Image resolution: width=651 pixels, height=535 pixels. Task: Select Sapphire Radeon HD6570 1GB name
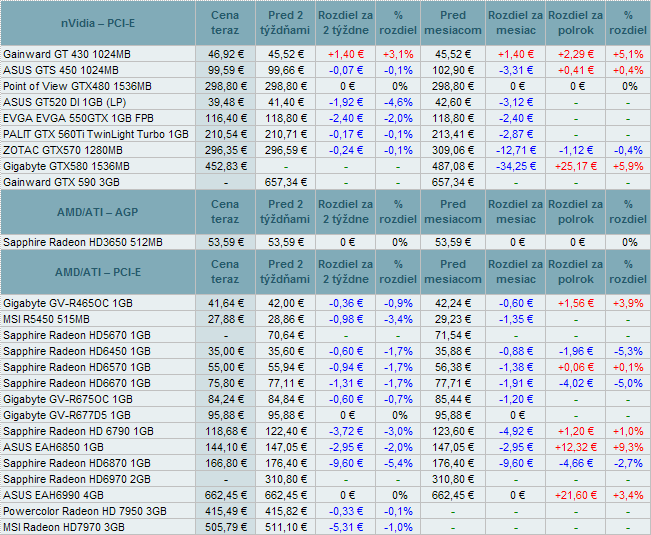coord(77,367)
